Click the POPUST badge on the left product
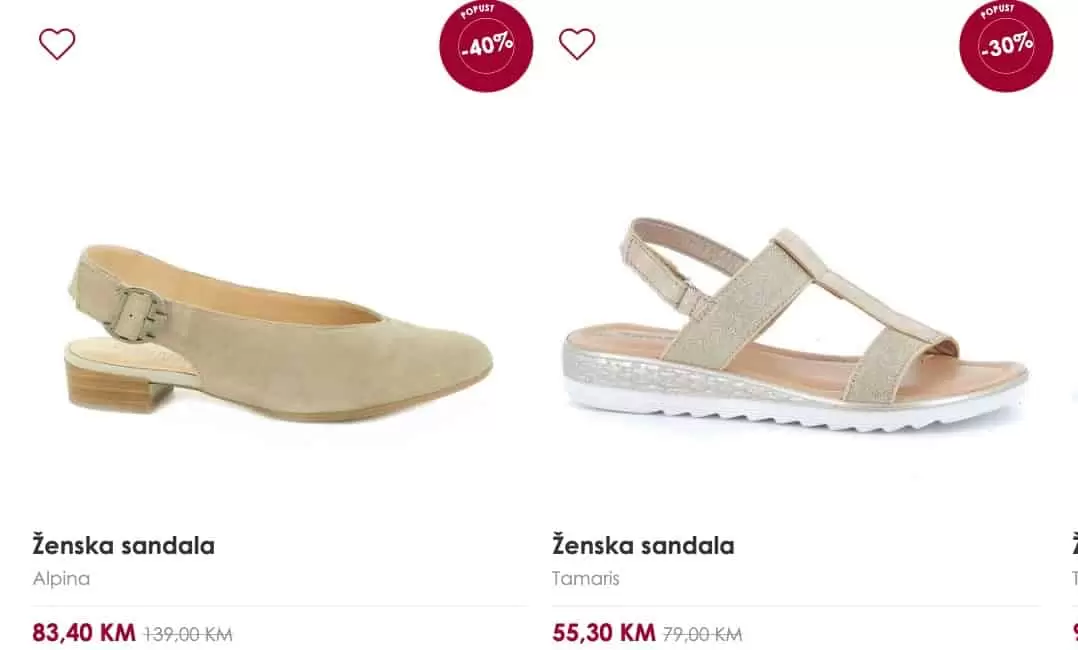This screenshot has height=650, width=1078. [485, 44]
